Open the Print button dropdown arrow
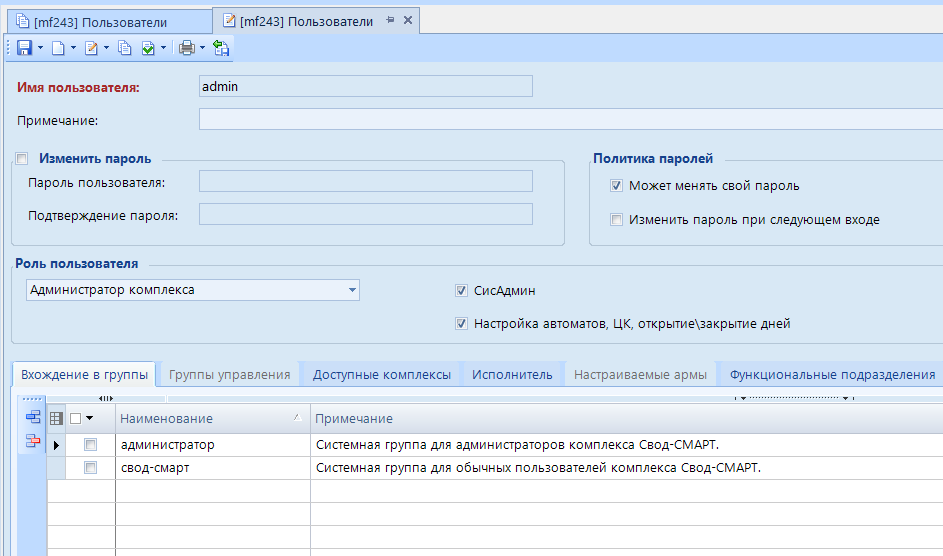Image resolution: width=943 pixels, height=556 pixels. click(x=203, y=47)
